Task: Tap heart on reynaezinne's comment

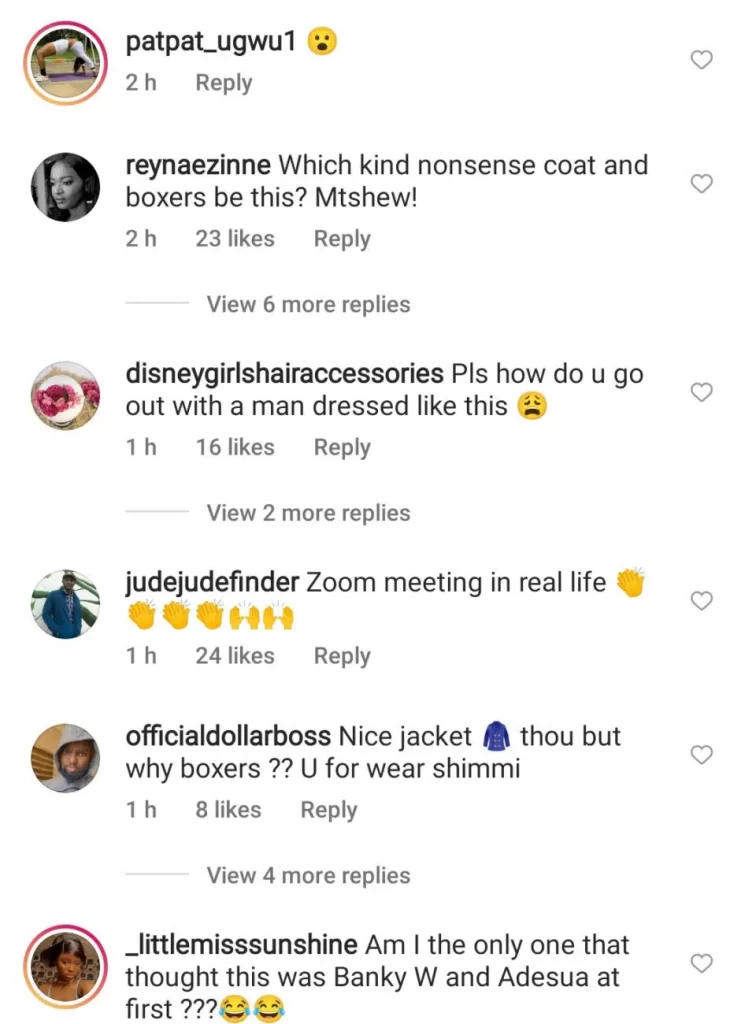Action: click(x=702, y=184)
